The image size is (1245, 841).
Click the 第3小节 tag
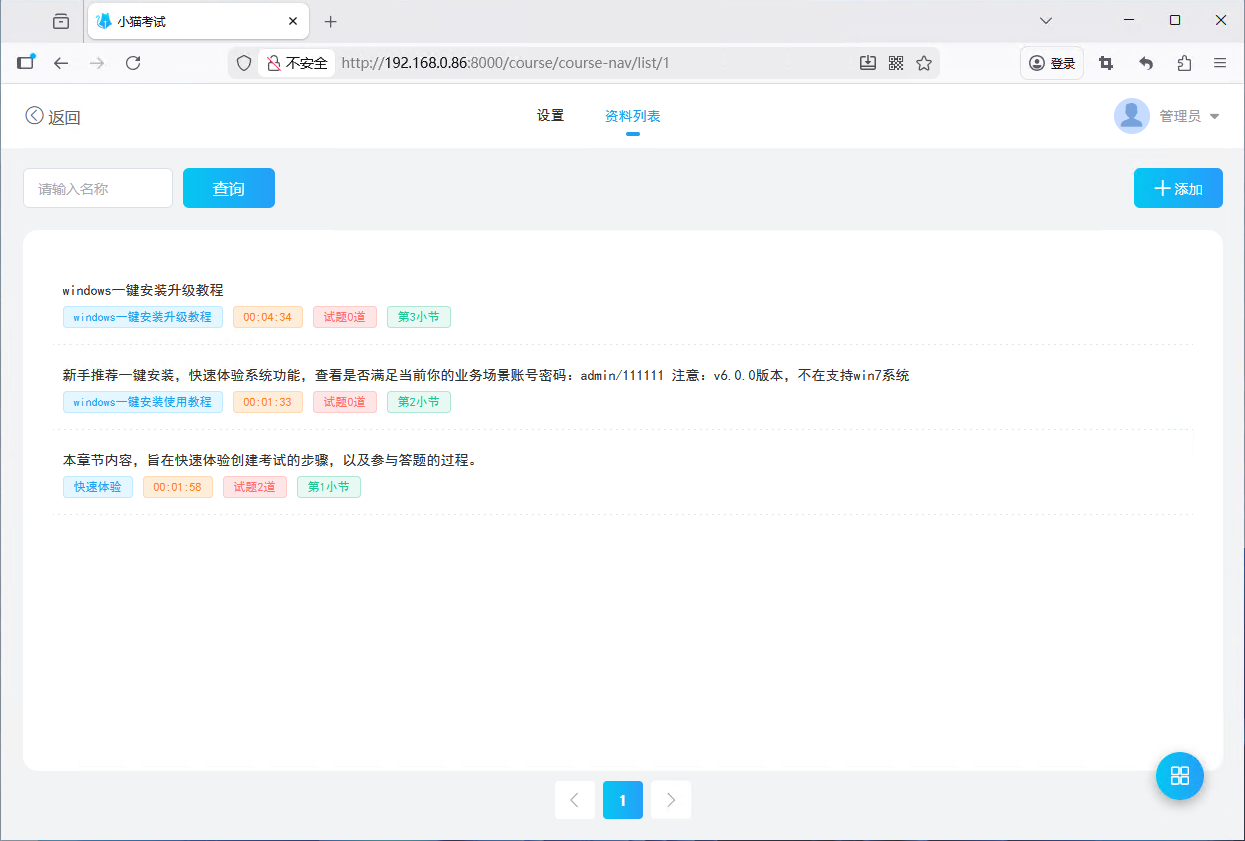(x=419, y=317)
